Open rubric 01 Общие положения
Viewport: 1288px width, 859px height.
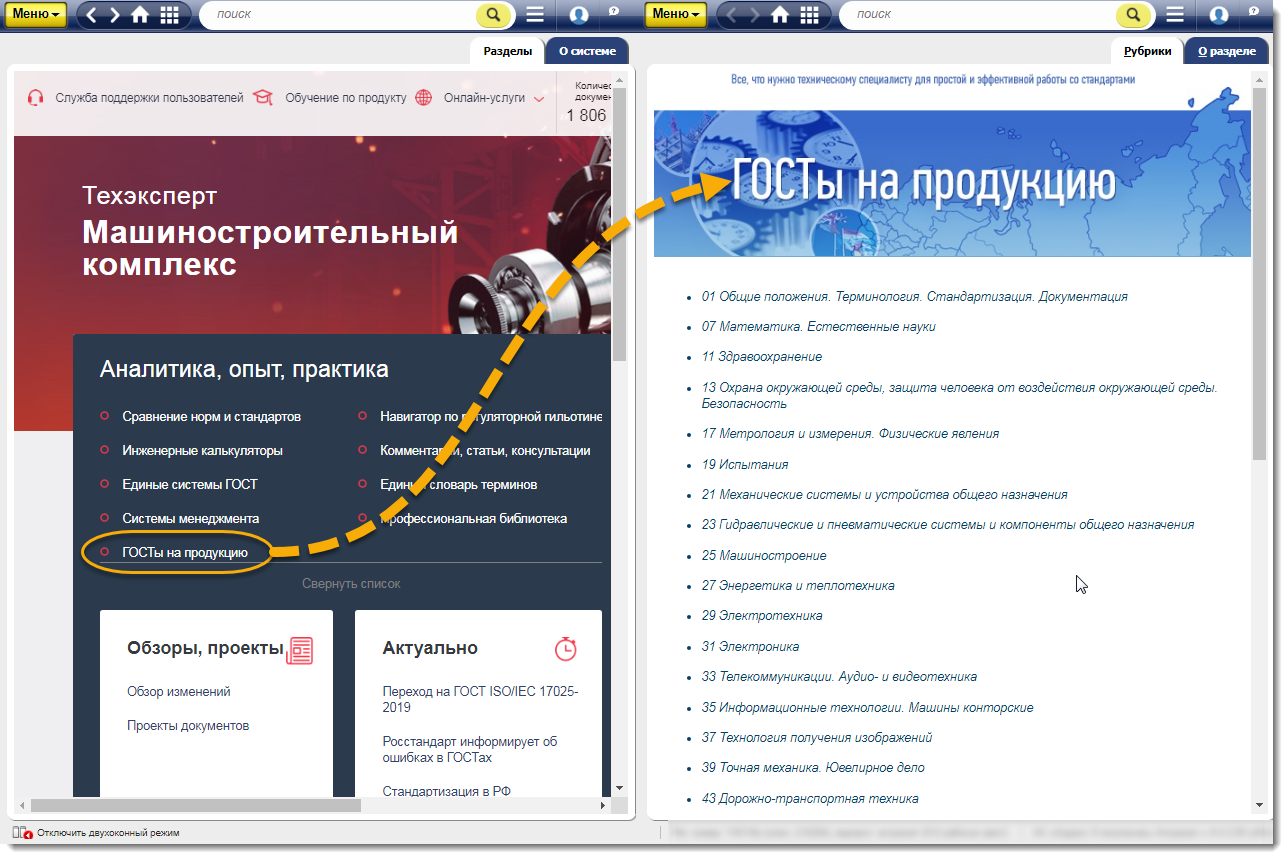915,296
